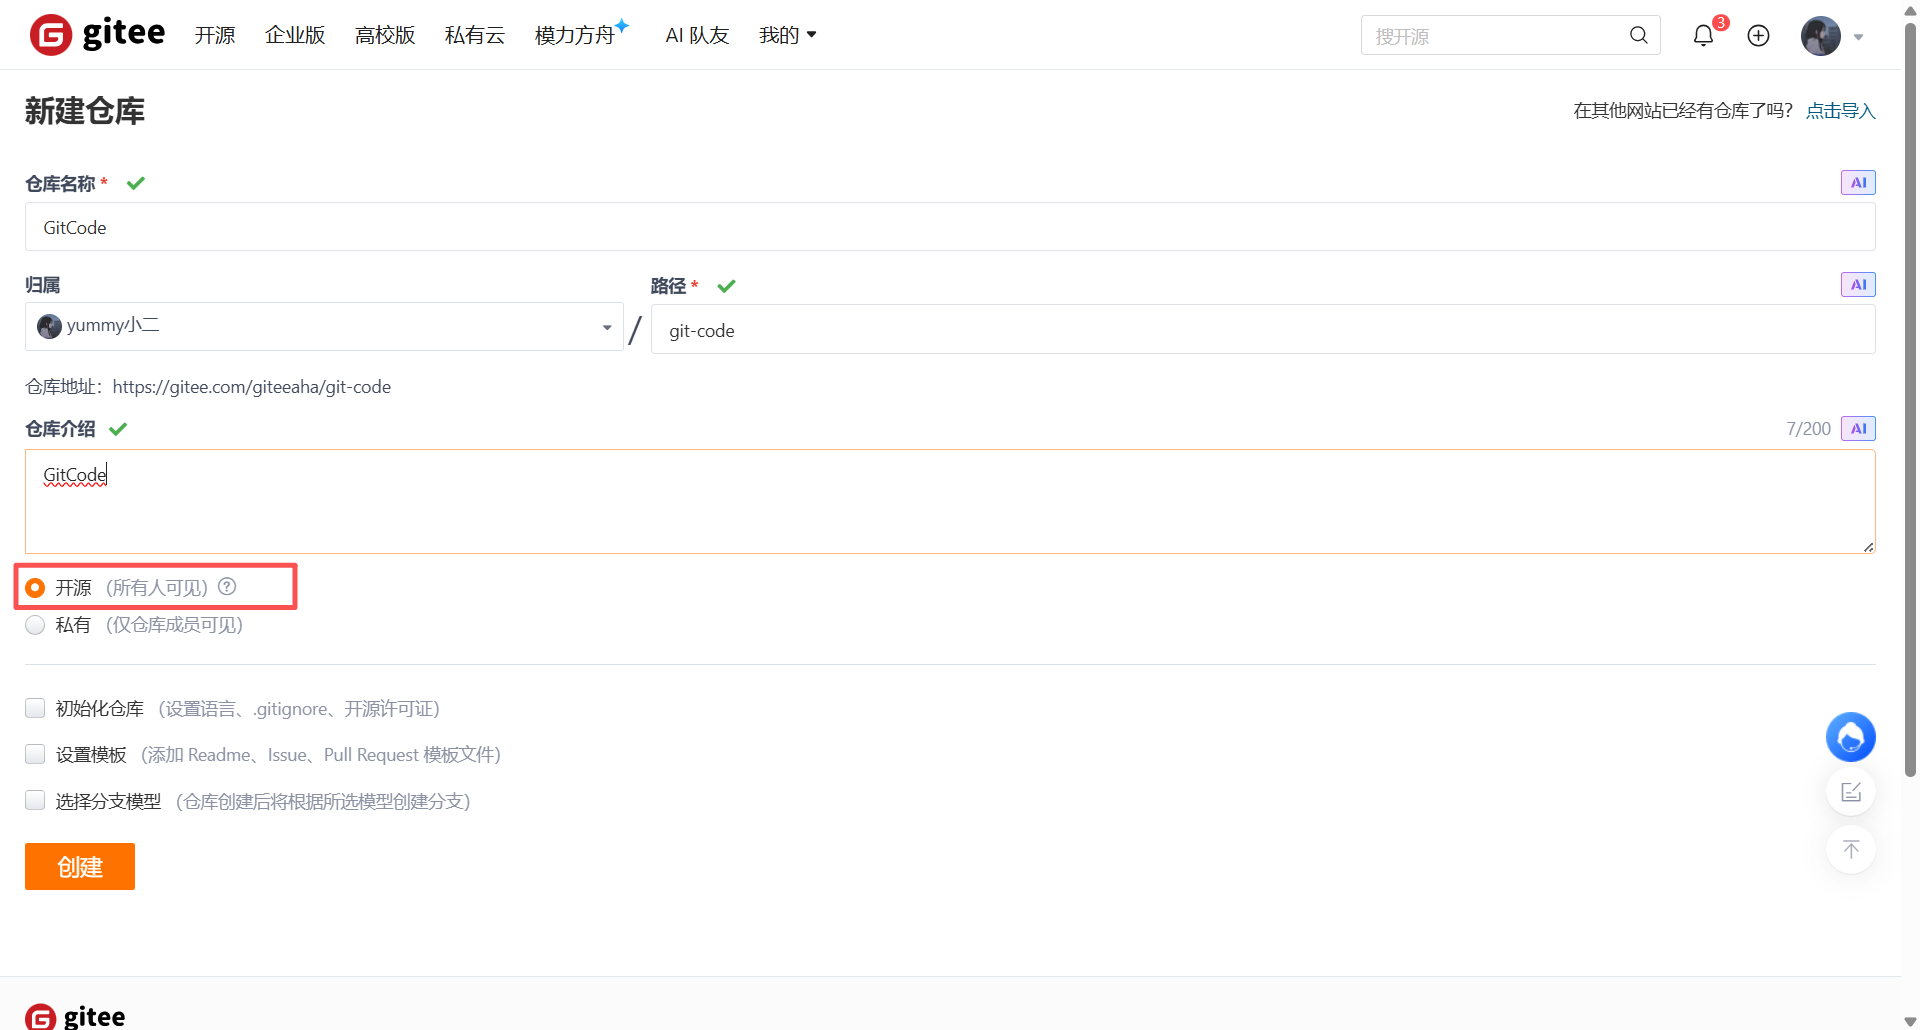
Task: Open the 开源 nav item
Action: point(215,35)
